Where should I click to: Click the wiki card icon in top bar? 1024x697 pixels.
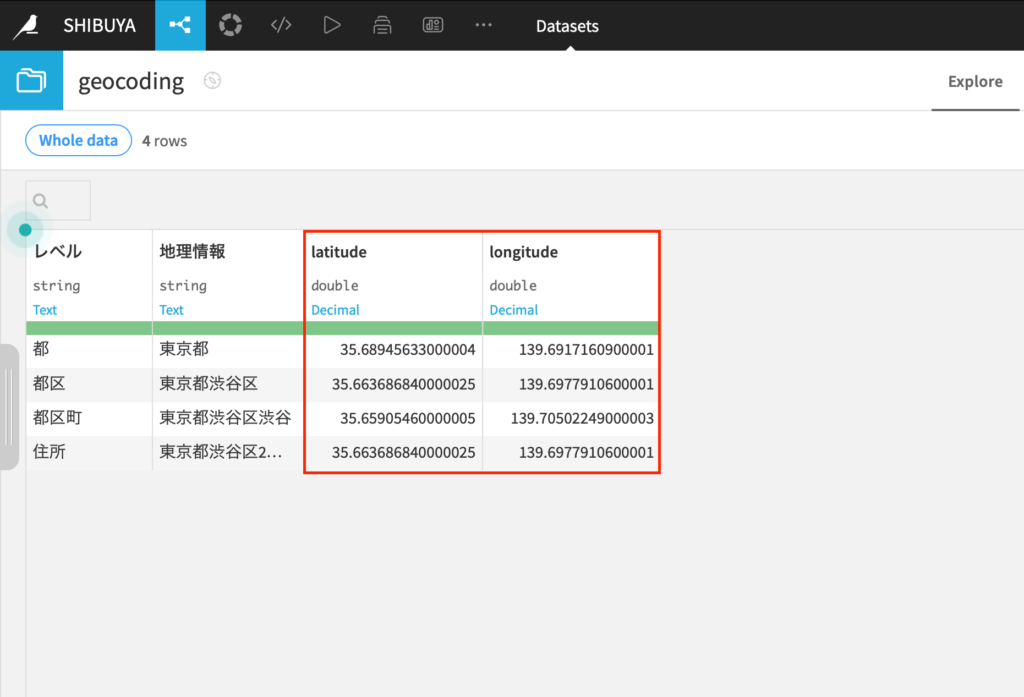click(x=432, y=25)
